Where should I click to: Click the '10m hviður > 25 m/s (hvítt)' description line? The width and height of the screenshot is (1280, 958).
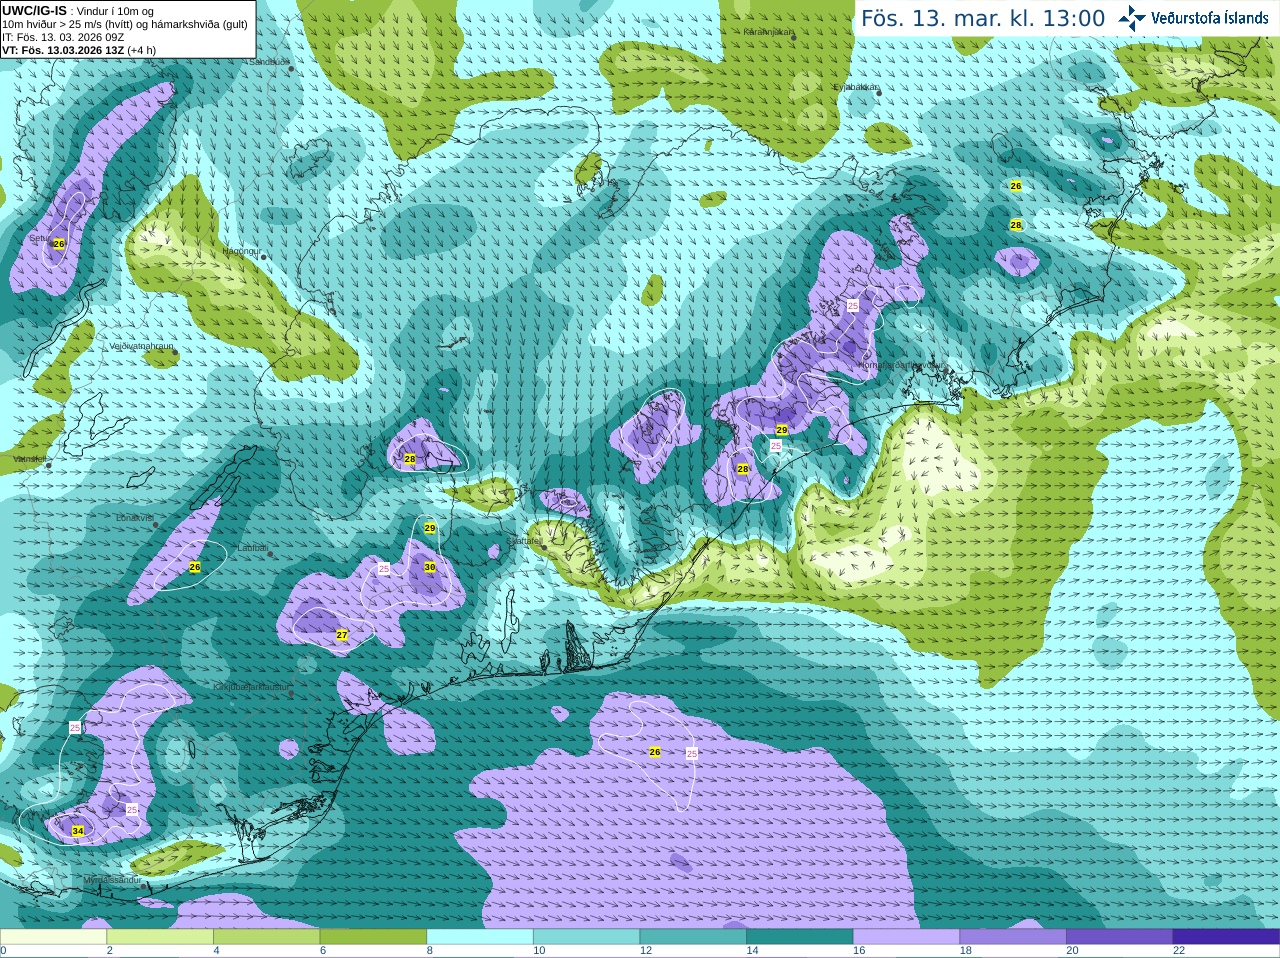pyautogui.click(x=125, y=24)
